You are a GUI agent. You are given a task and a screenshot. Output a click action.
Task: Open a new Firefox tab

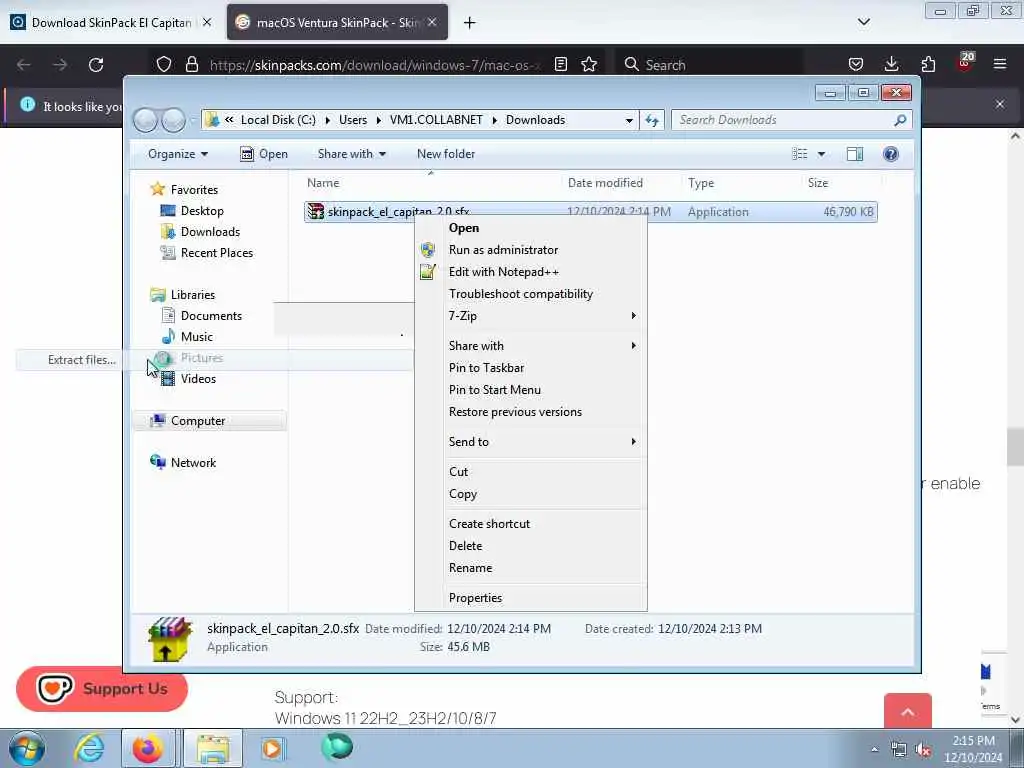[470, 23]
